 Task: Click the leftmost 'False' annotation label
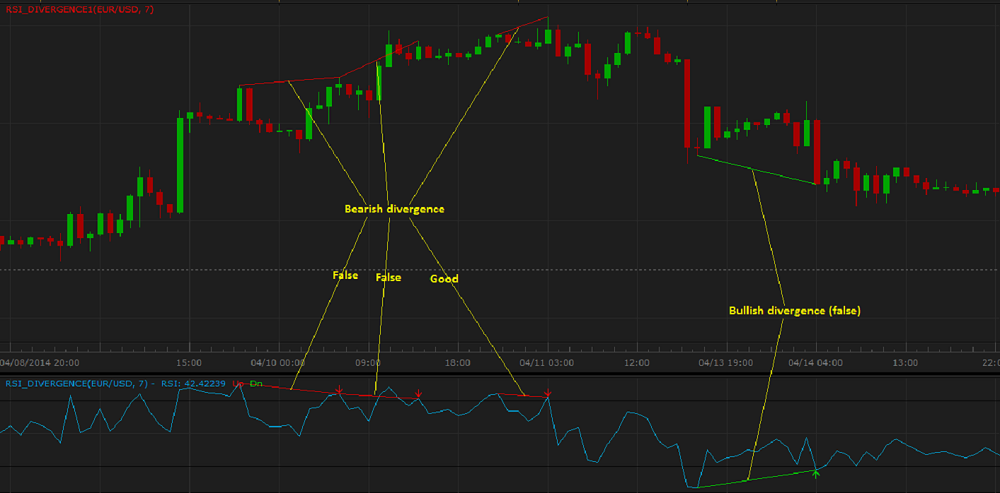[x=345, y=275]
